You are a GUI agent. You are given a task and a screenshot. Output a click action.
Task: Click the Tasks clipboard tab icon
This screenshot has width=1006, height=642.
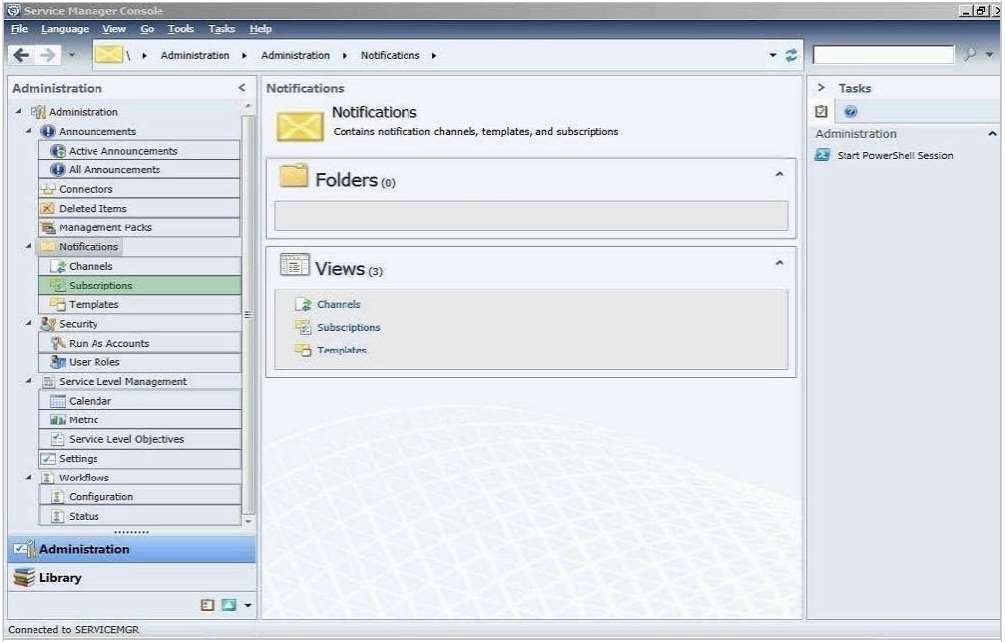click(x=821, y=112)
